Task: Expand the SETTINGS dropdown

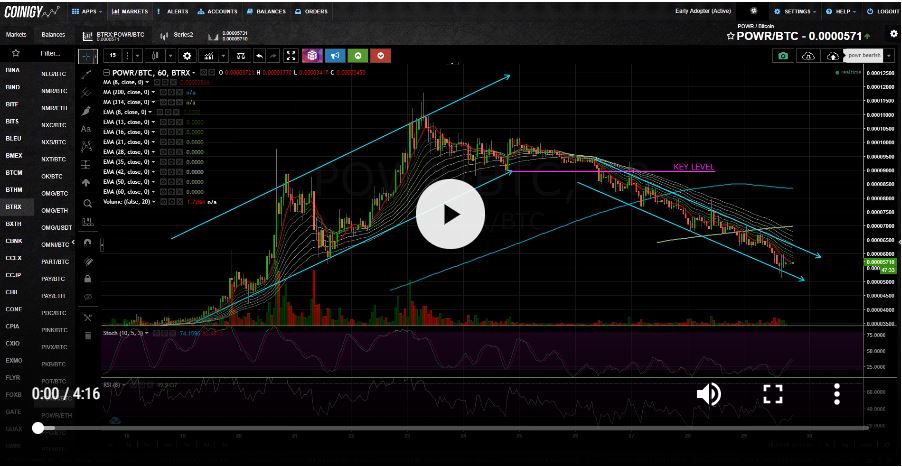Action: coord(796,11)
